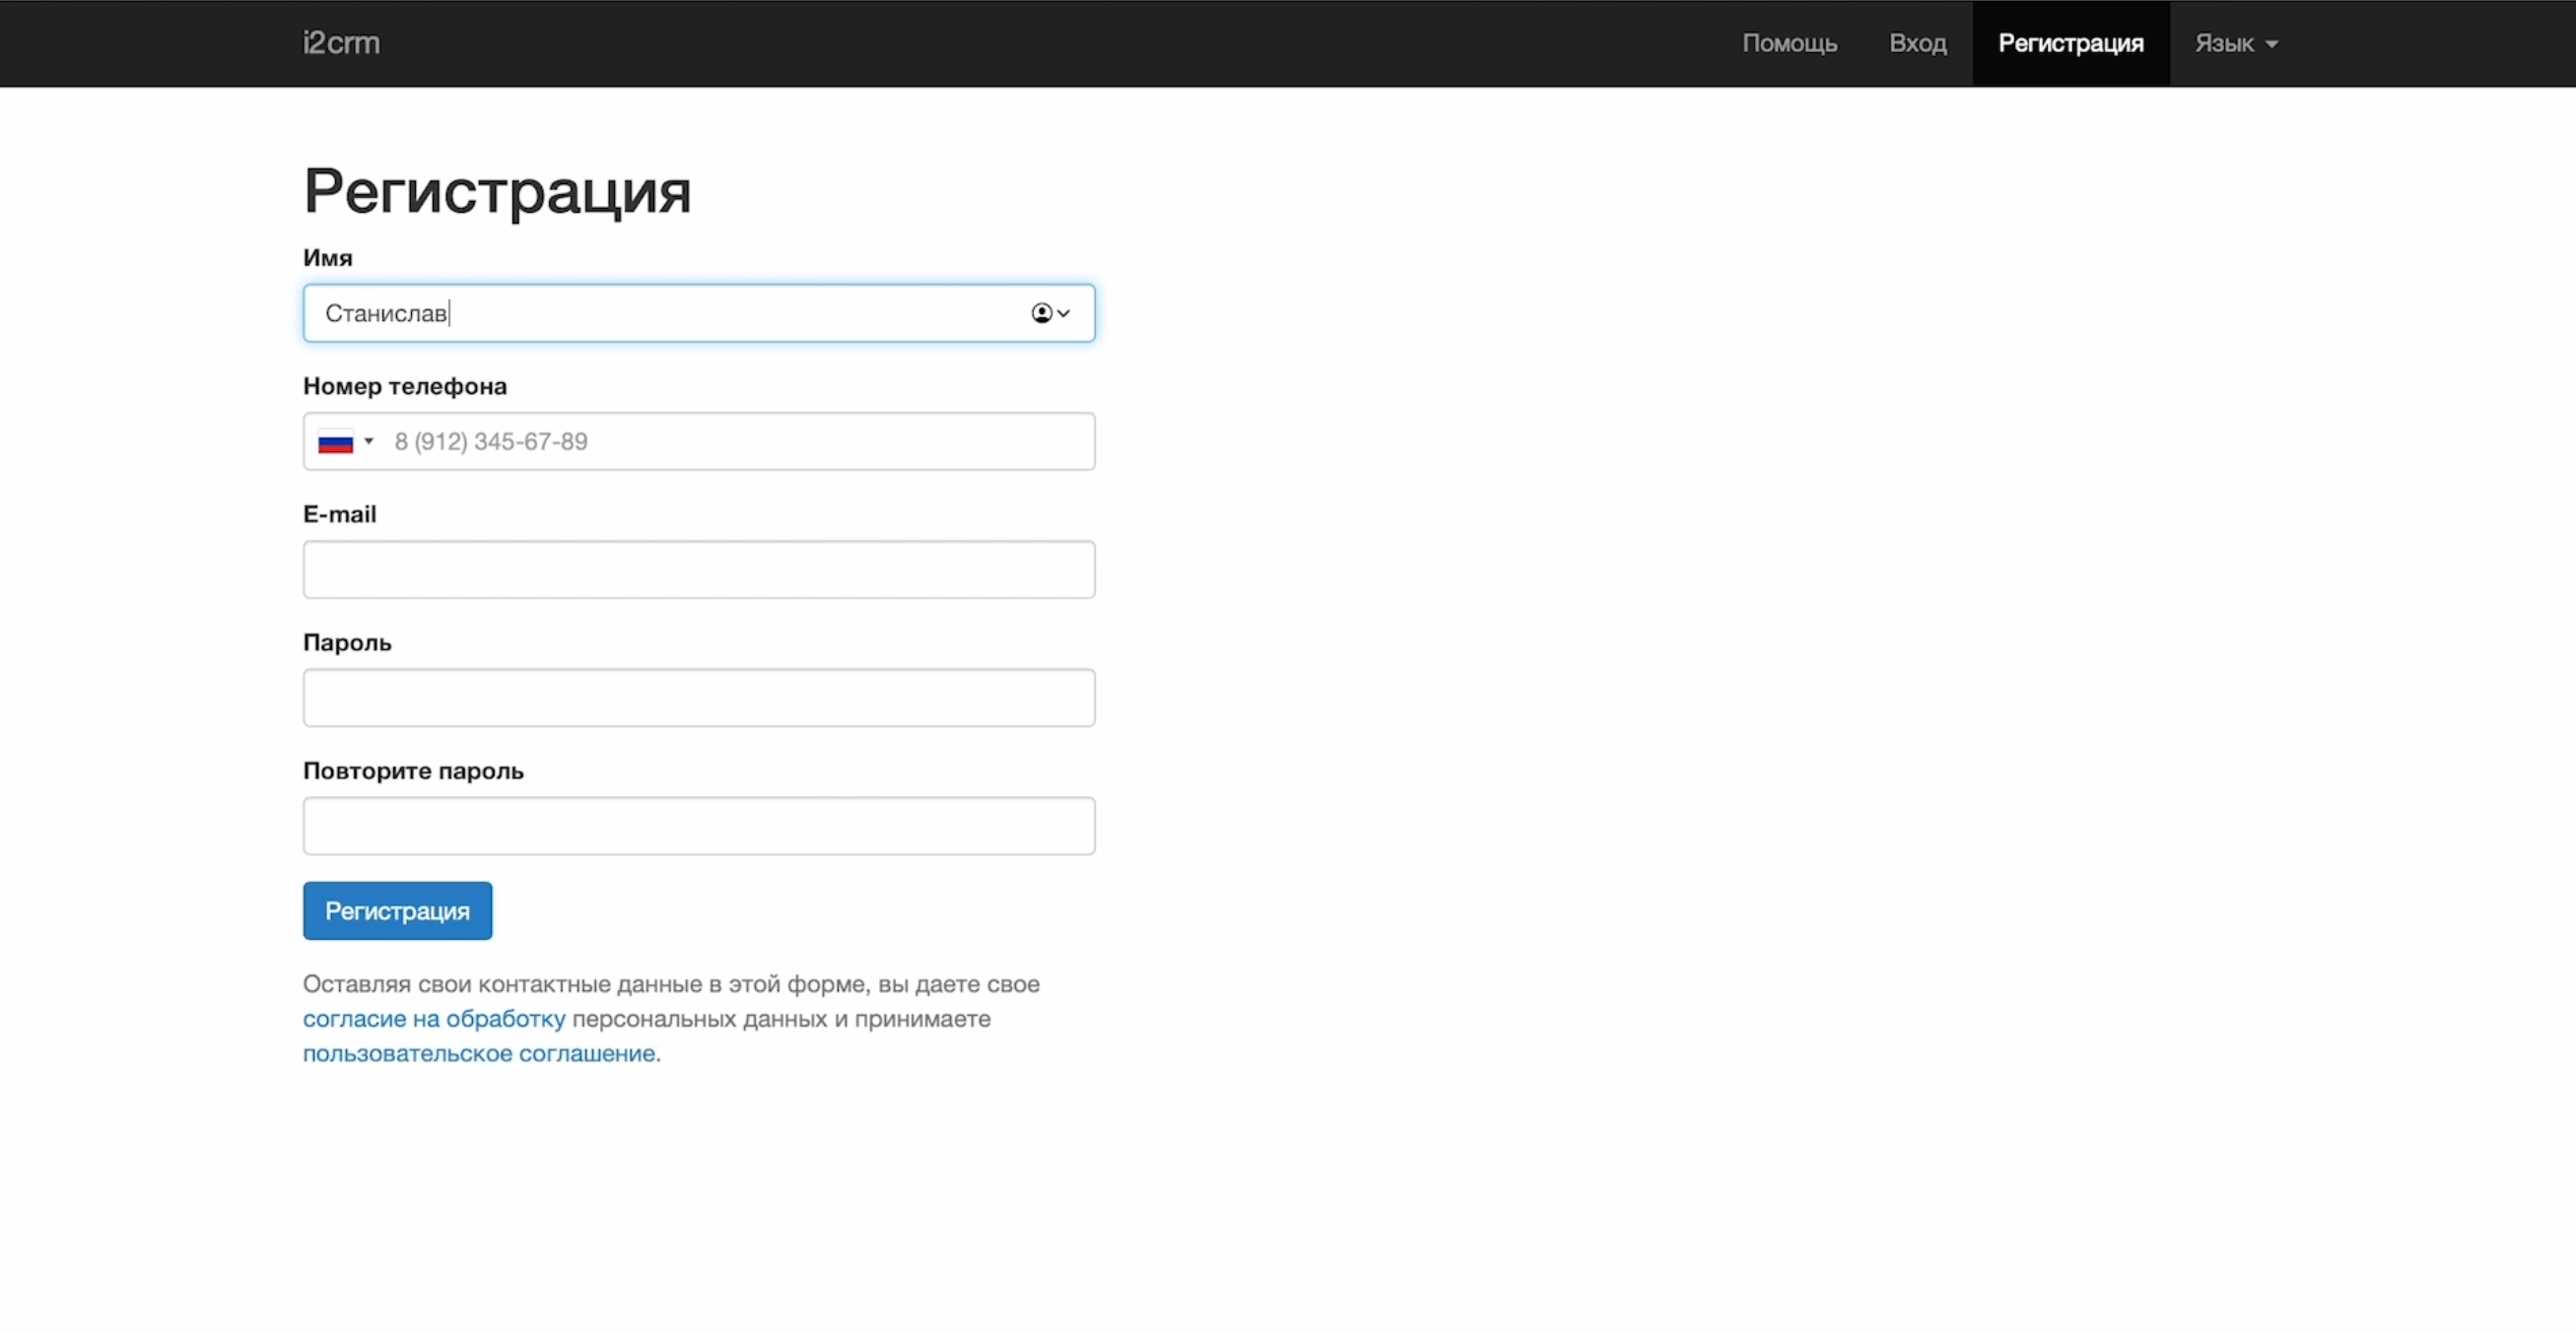The image size is (2576, 1332).
Task: Focus the Имя field containing Станислав
Action: click(660, 313)
